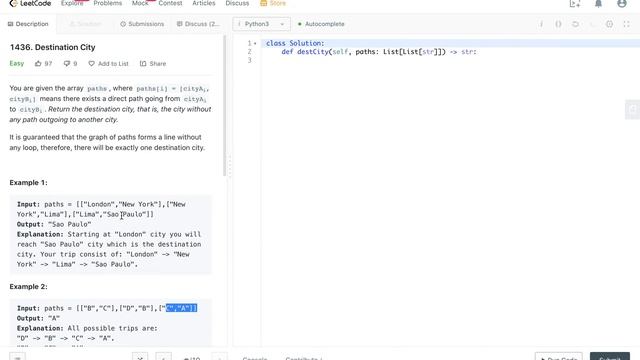Open the problems list menu icon
The height and width of the screenshot is (360, 640).
click(x=18, y=357)
